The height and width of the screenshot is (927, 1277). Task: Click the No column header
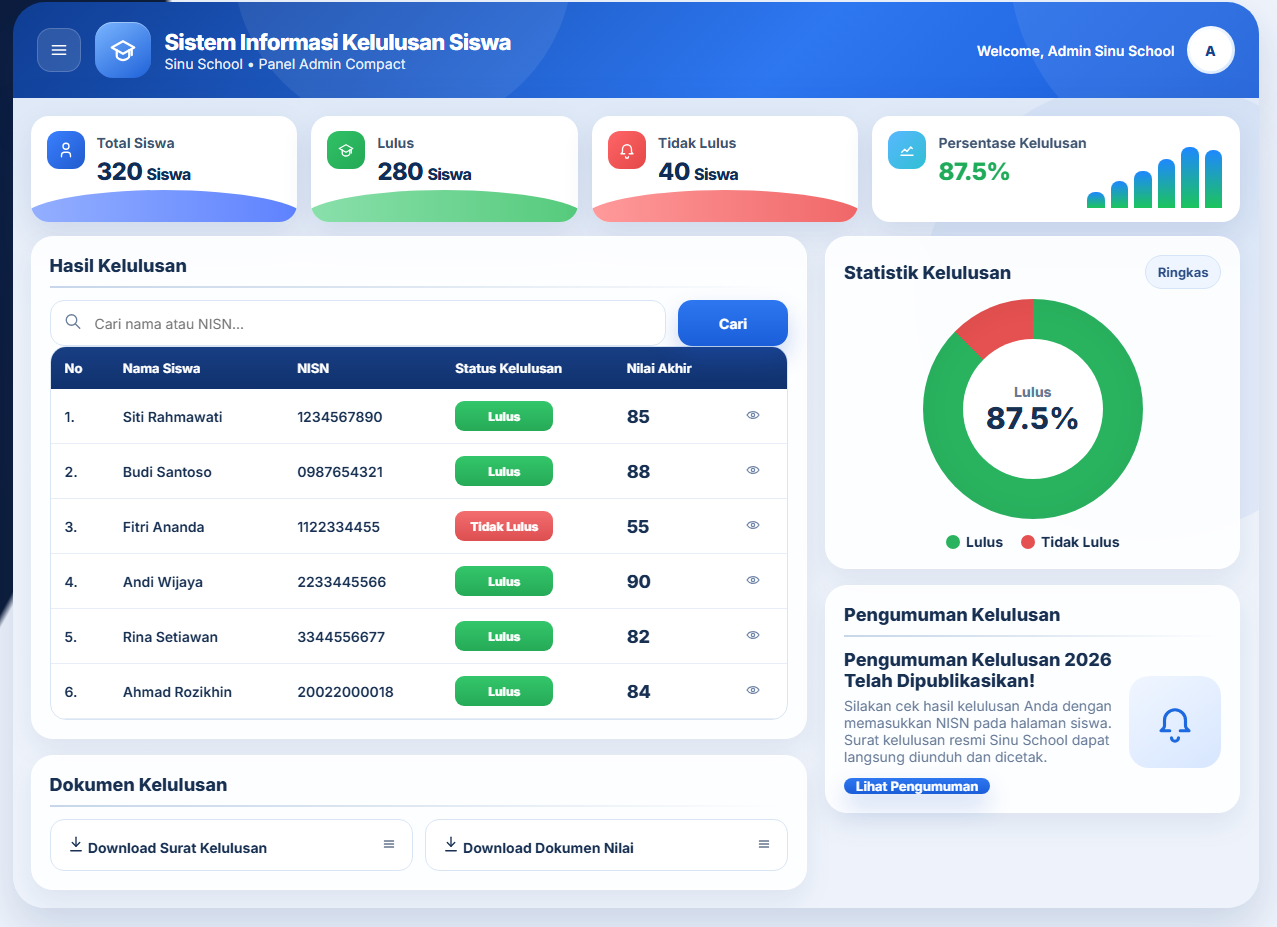pyautogui.click(x=73, y=368)
